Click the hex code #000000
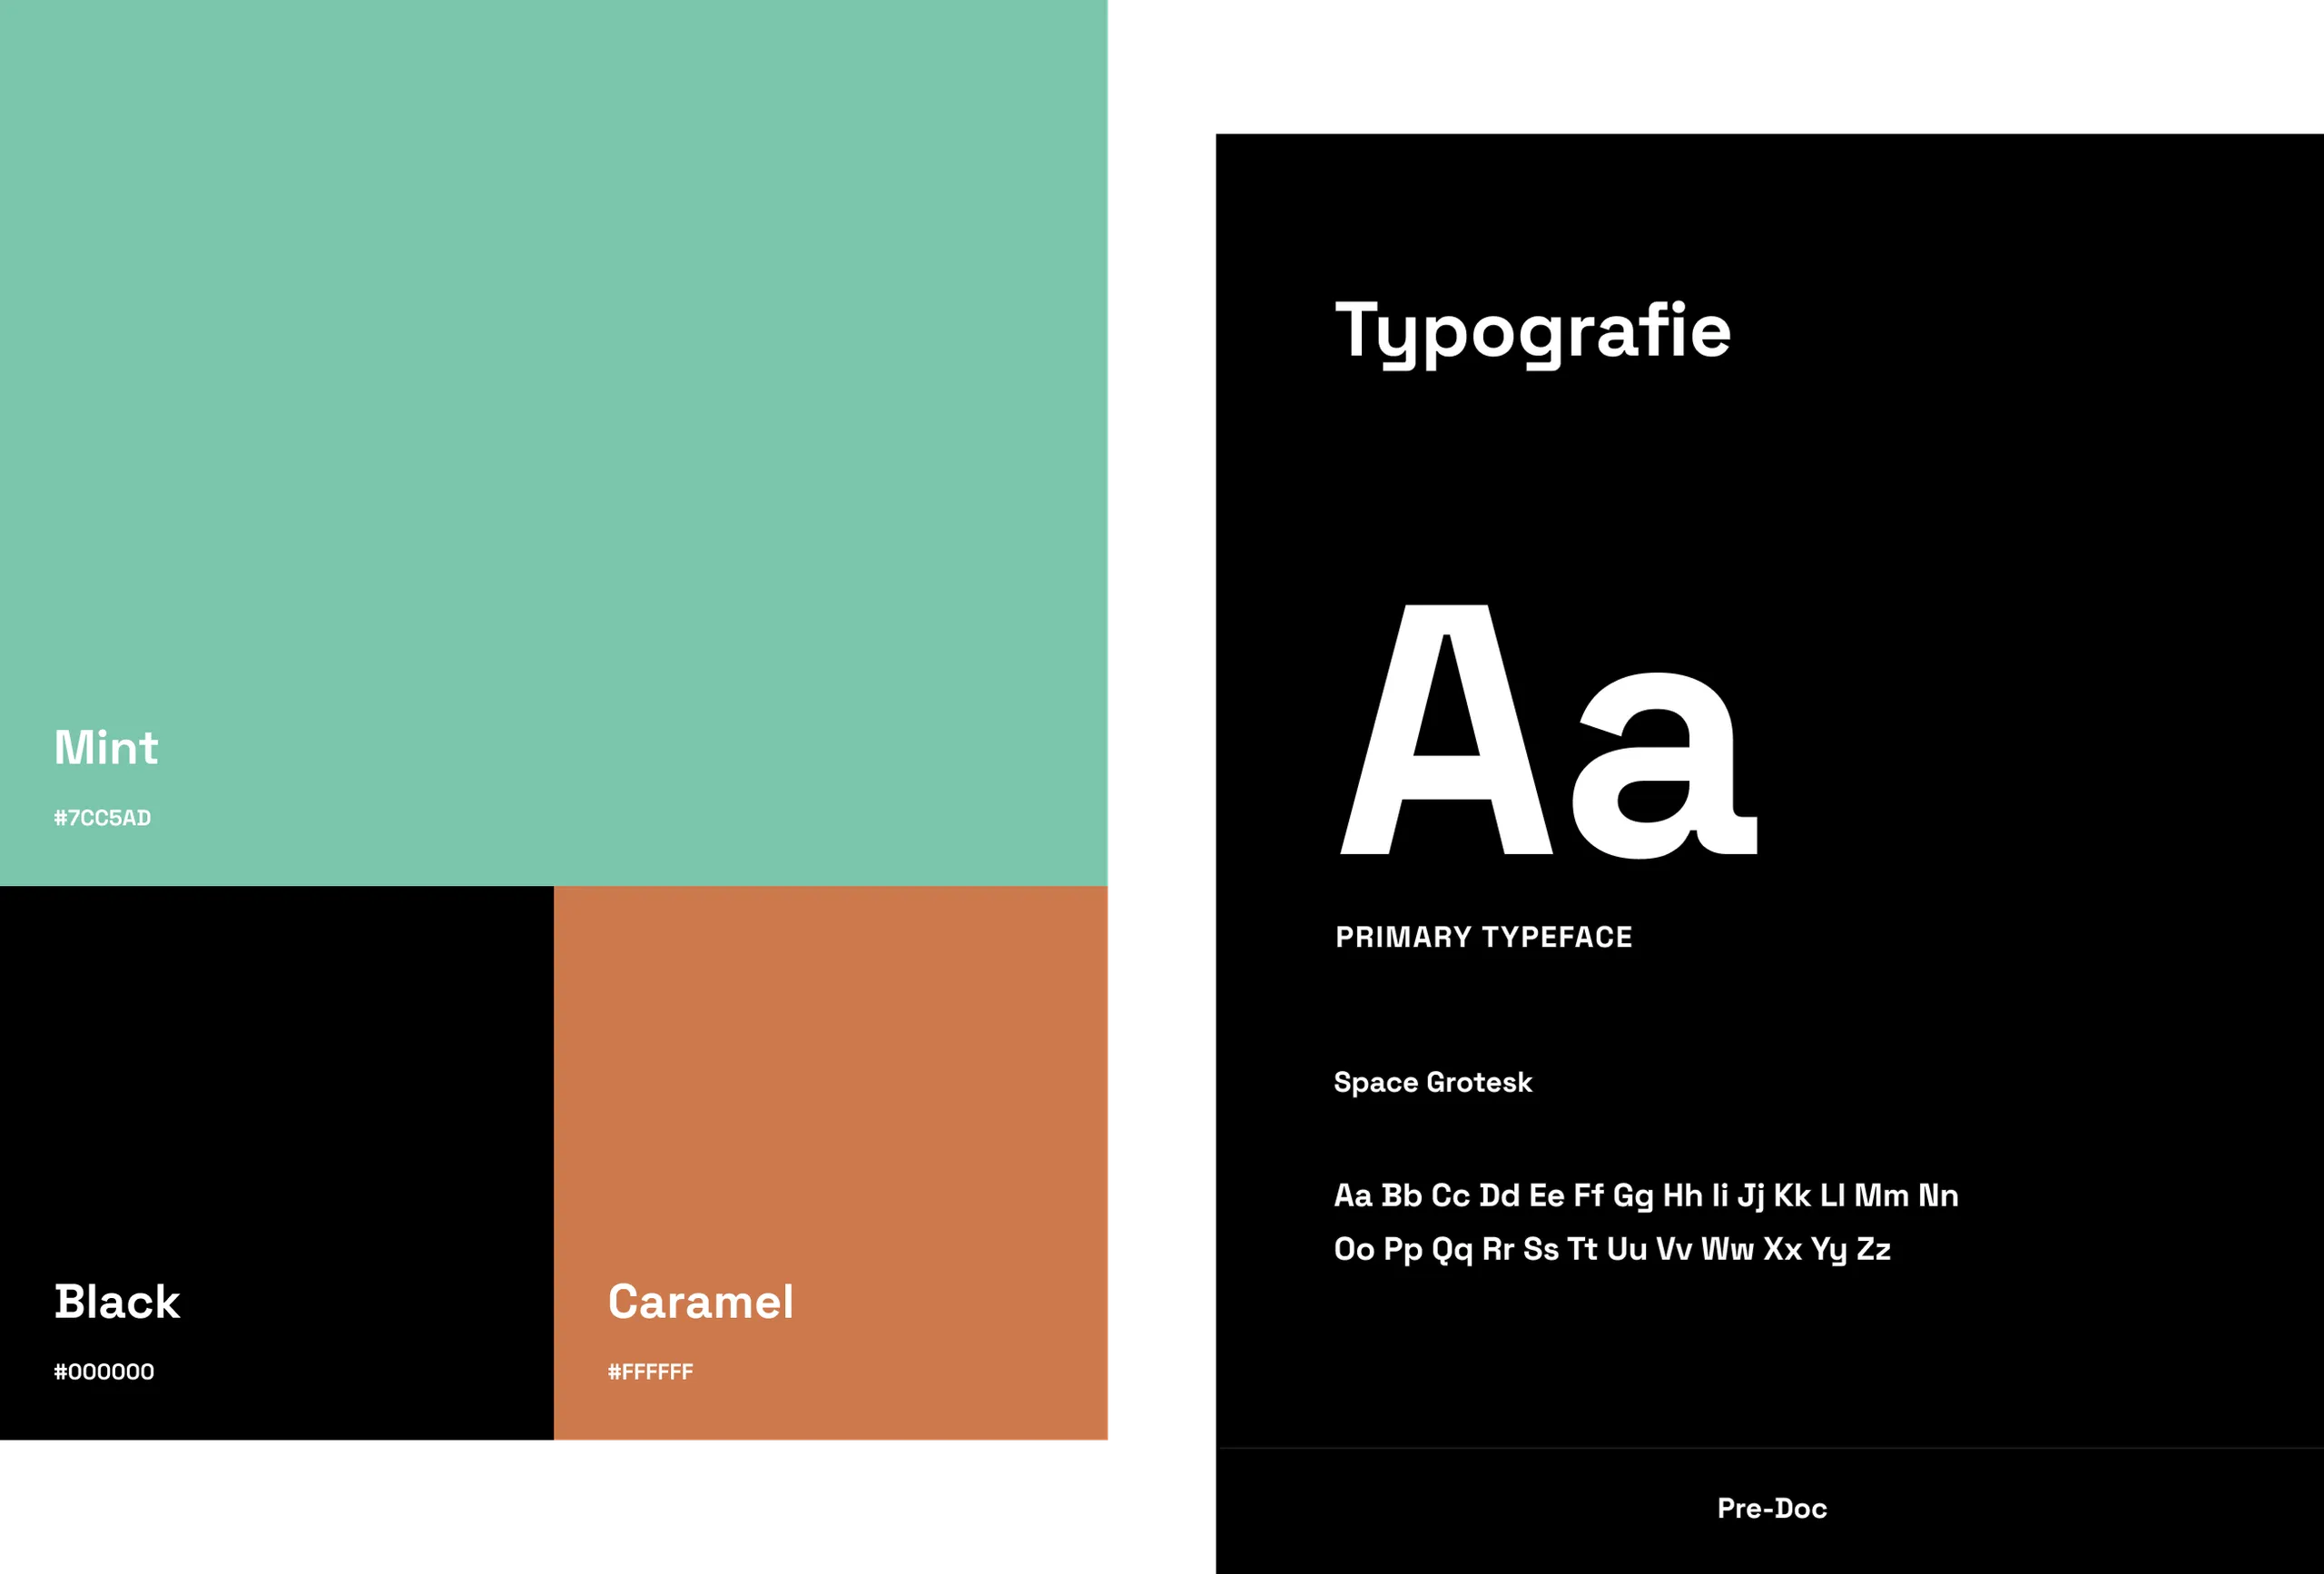The width and height of the screenshot is (2324, 1574). [104, 1371]
